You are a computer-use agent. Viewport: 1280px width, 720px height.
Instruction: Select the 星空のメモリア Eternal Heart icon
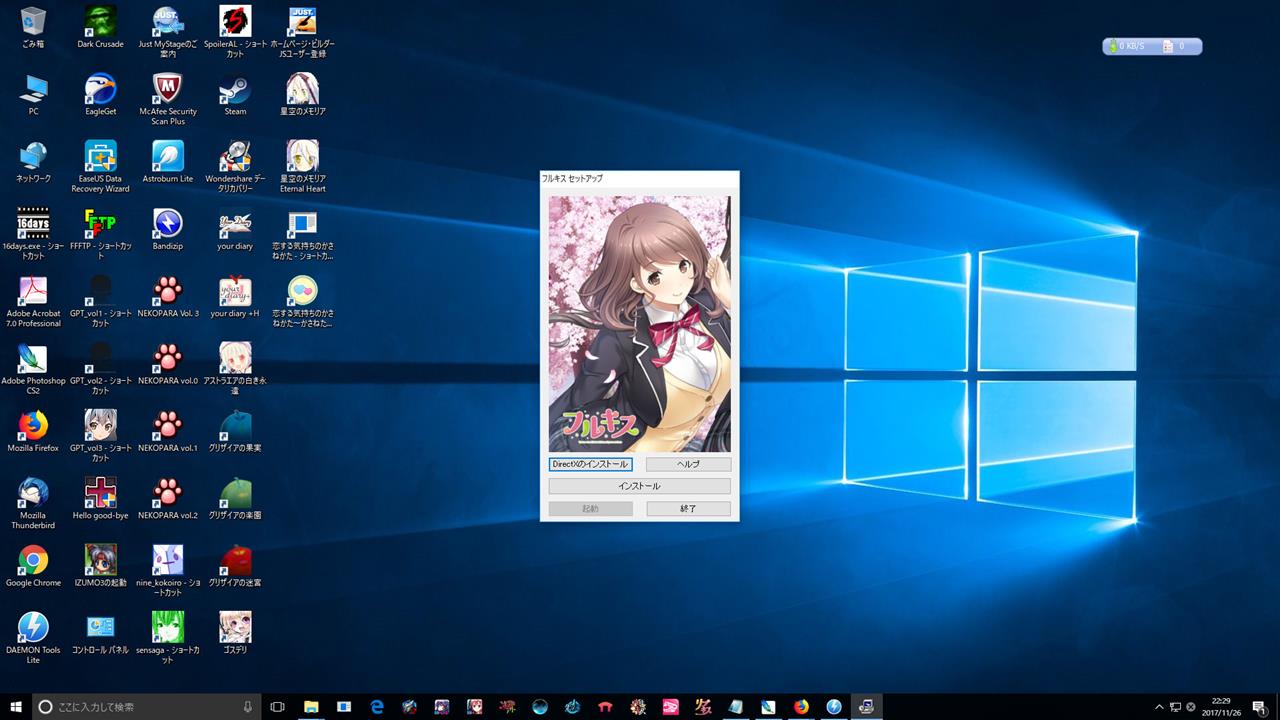[x=302, y=167]
